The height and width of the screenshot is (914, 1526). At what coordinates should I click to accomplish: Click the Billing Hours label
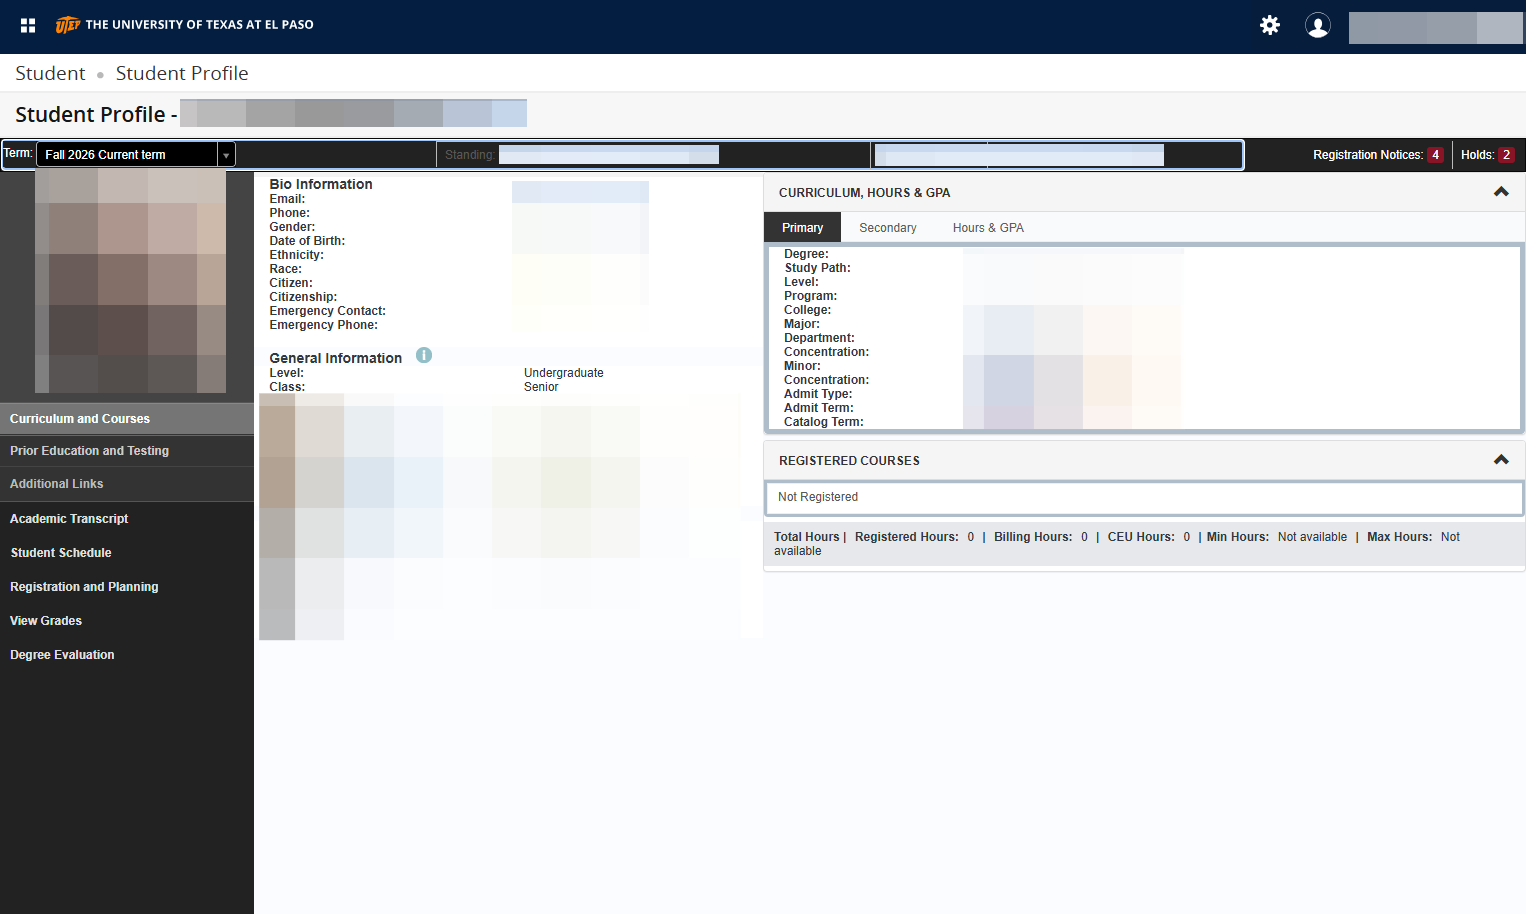click(1033, 537)
